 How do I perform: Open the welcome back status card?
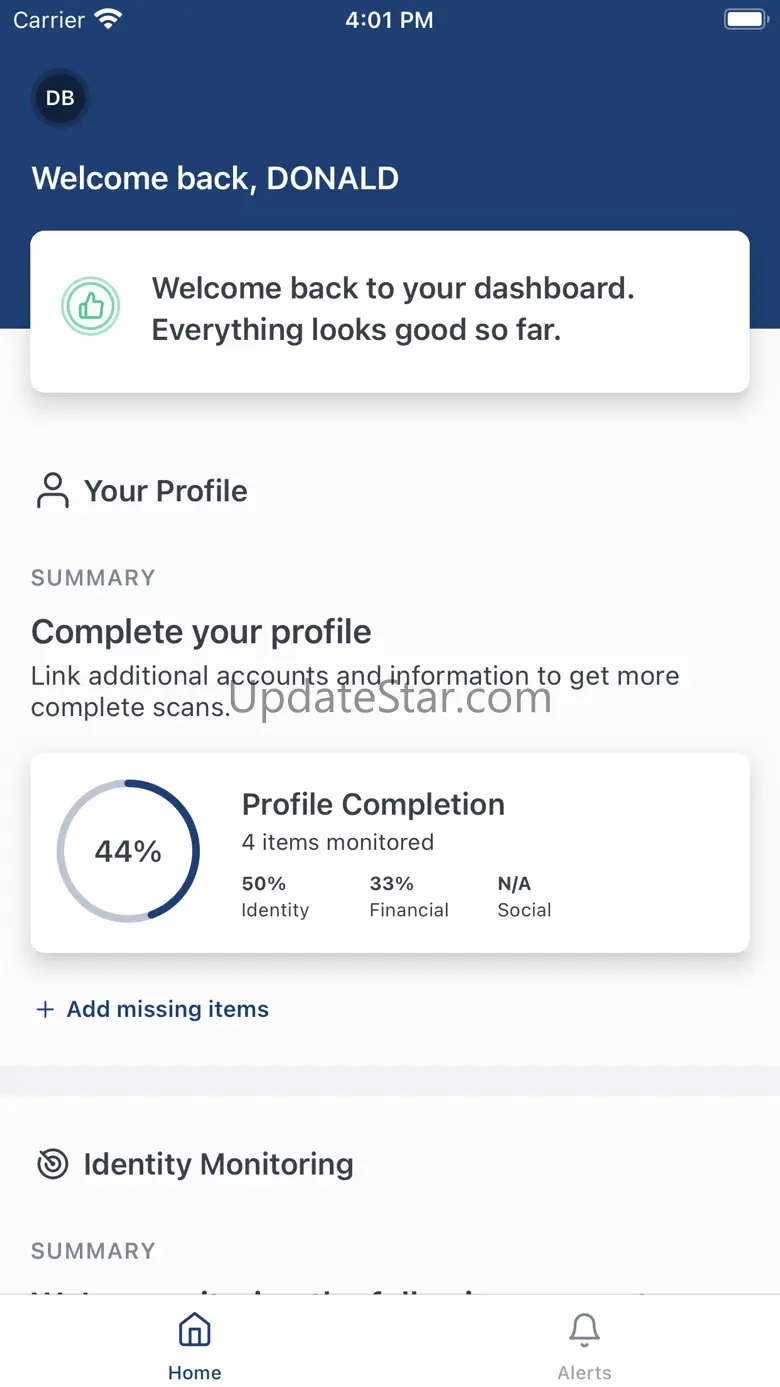[390, 310]
